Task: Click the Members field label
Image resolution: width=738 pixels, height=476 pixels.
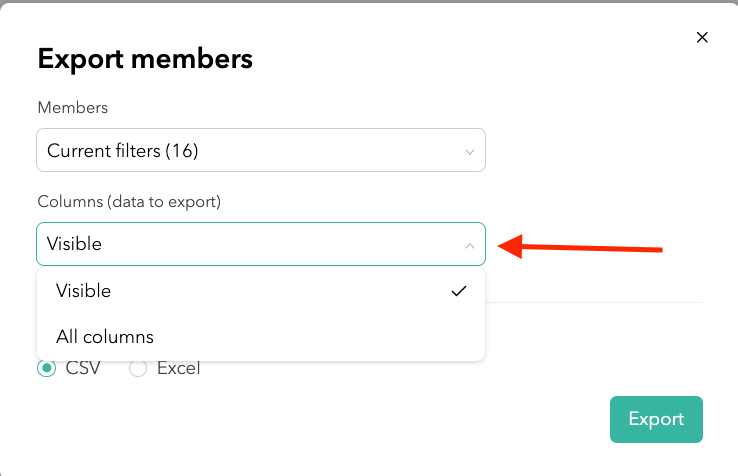Action: 72,107
